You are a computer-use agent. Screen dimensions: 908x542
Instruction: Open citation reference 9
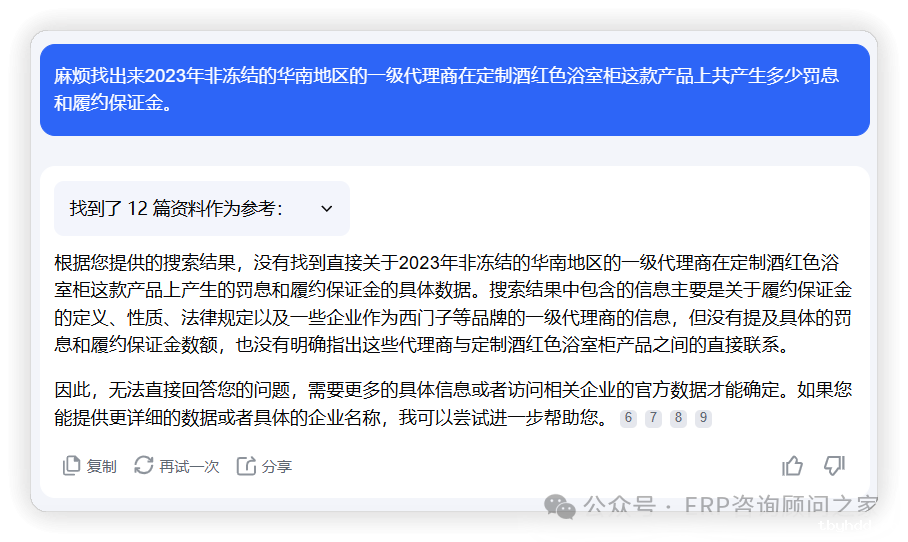(703, 418)
